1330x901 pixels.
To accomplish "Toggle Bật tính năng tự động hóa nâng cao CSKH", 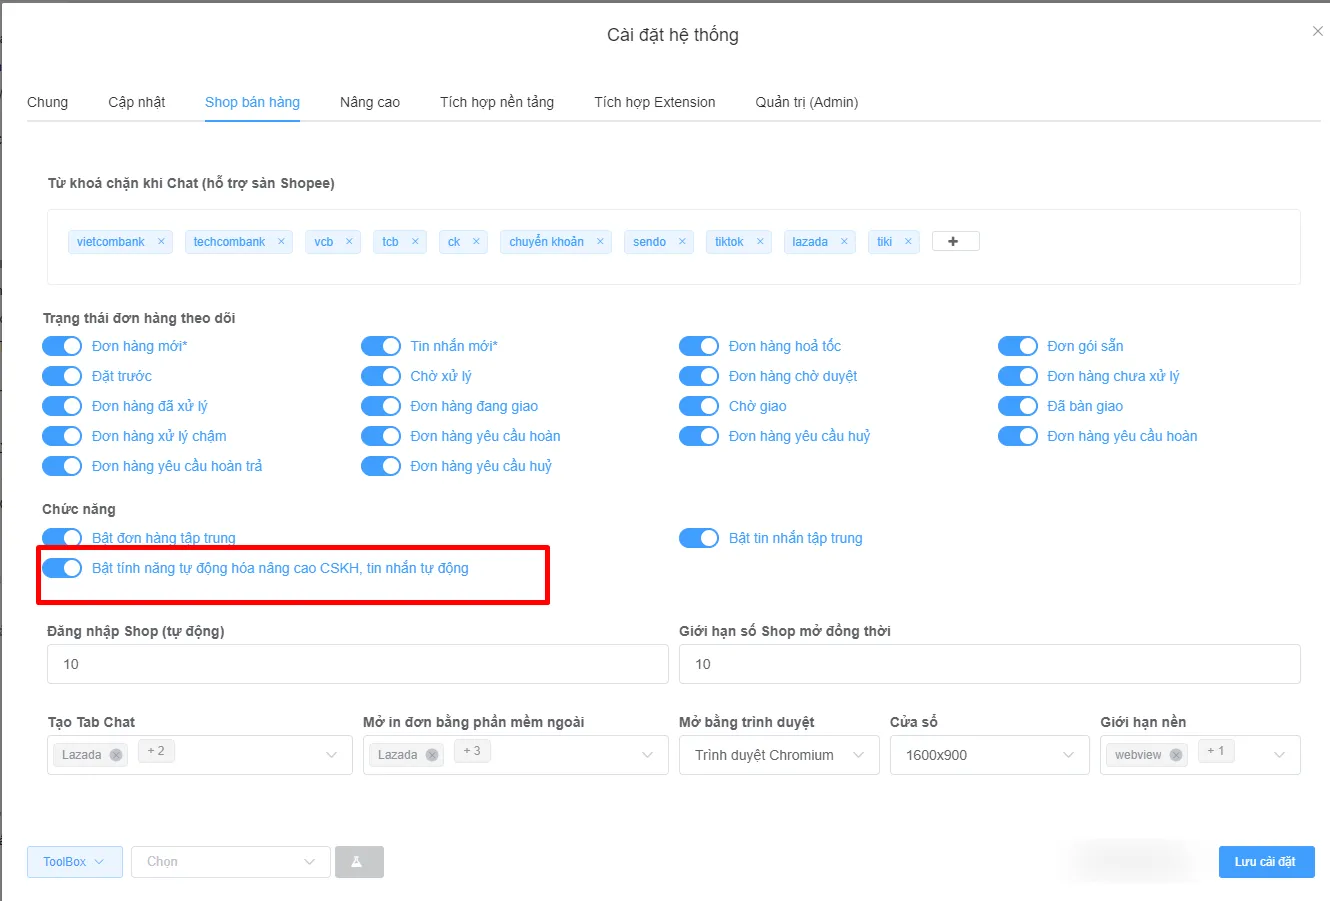I will pos(62,568).
